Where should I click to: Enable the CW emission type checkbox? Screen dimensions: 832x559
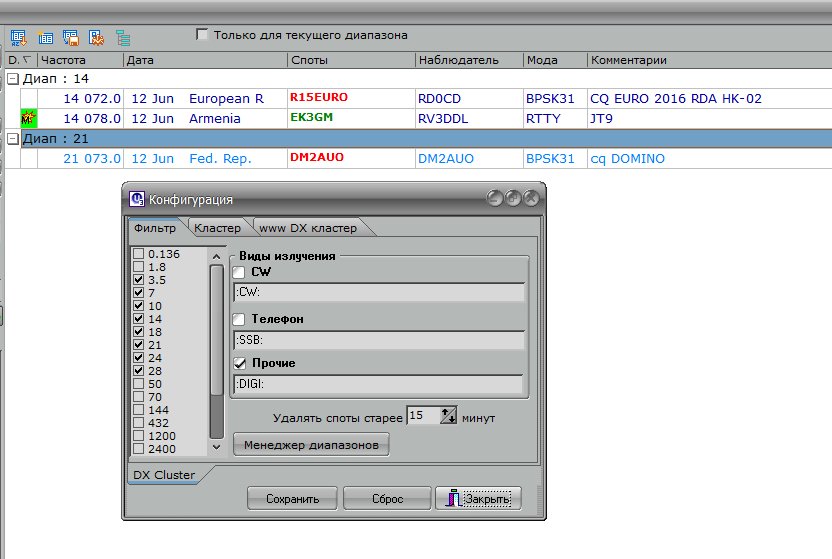click(239, 272)
